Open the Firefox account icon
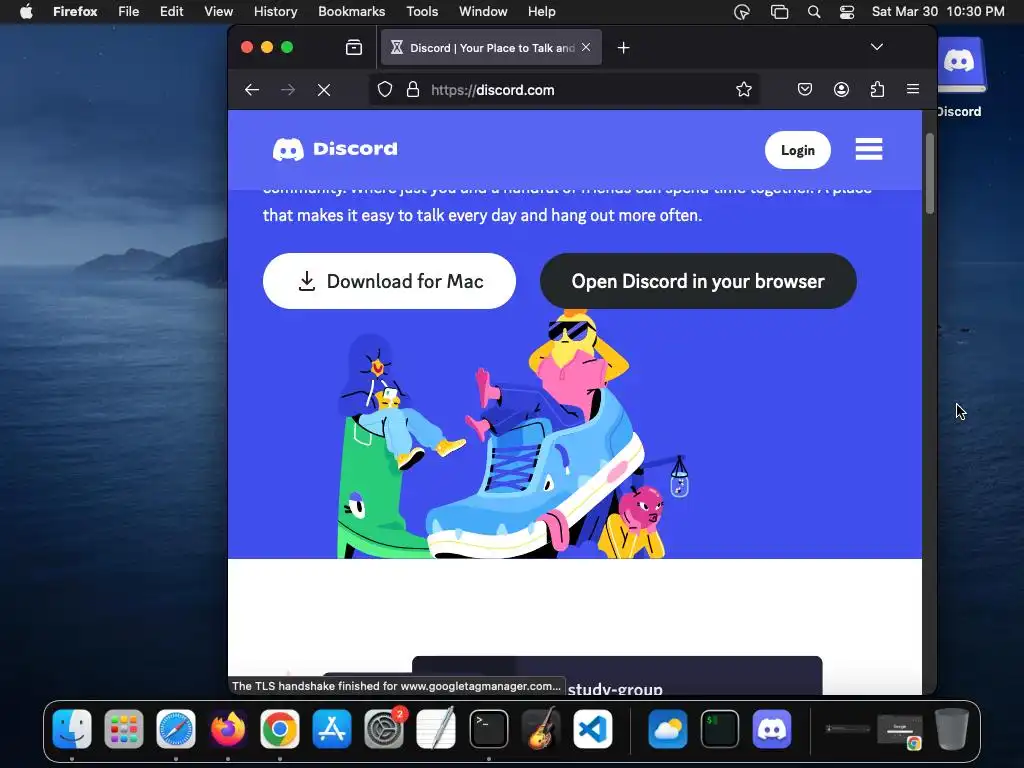Viewport: 1024px width, 768px height. tap(841, 89)
